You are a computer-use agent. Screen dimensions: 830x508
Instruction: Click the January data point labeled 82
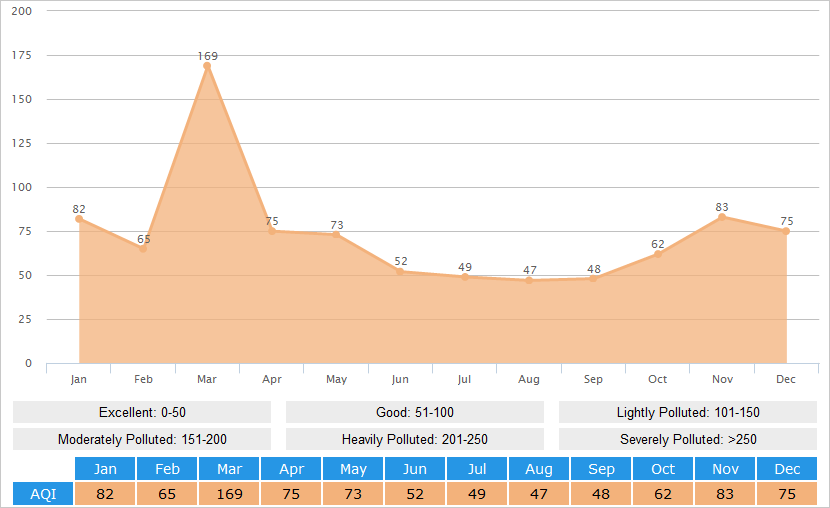pos(79,219)
